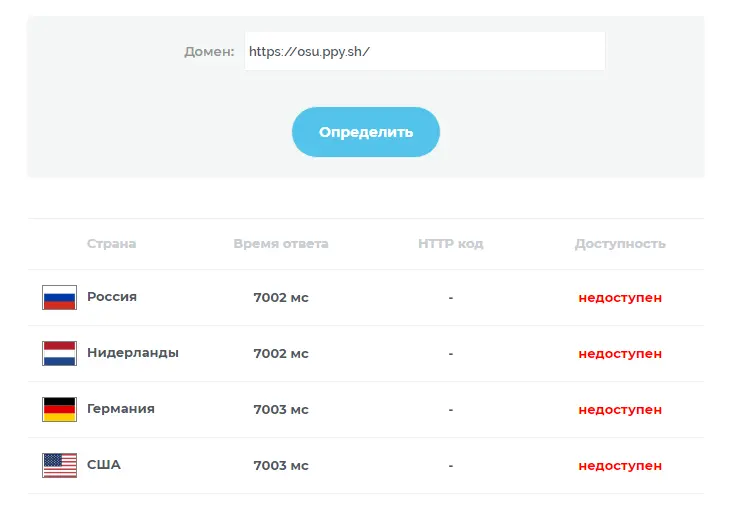Screen dimensions: 738x512
Task: Click недоступен status in США row
Action: [x=620, y=466]
